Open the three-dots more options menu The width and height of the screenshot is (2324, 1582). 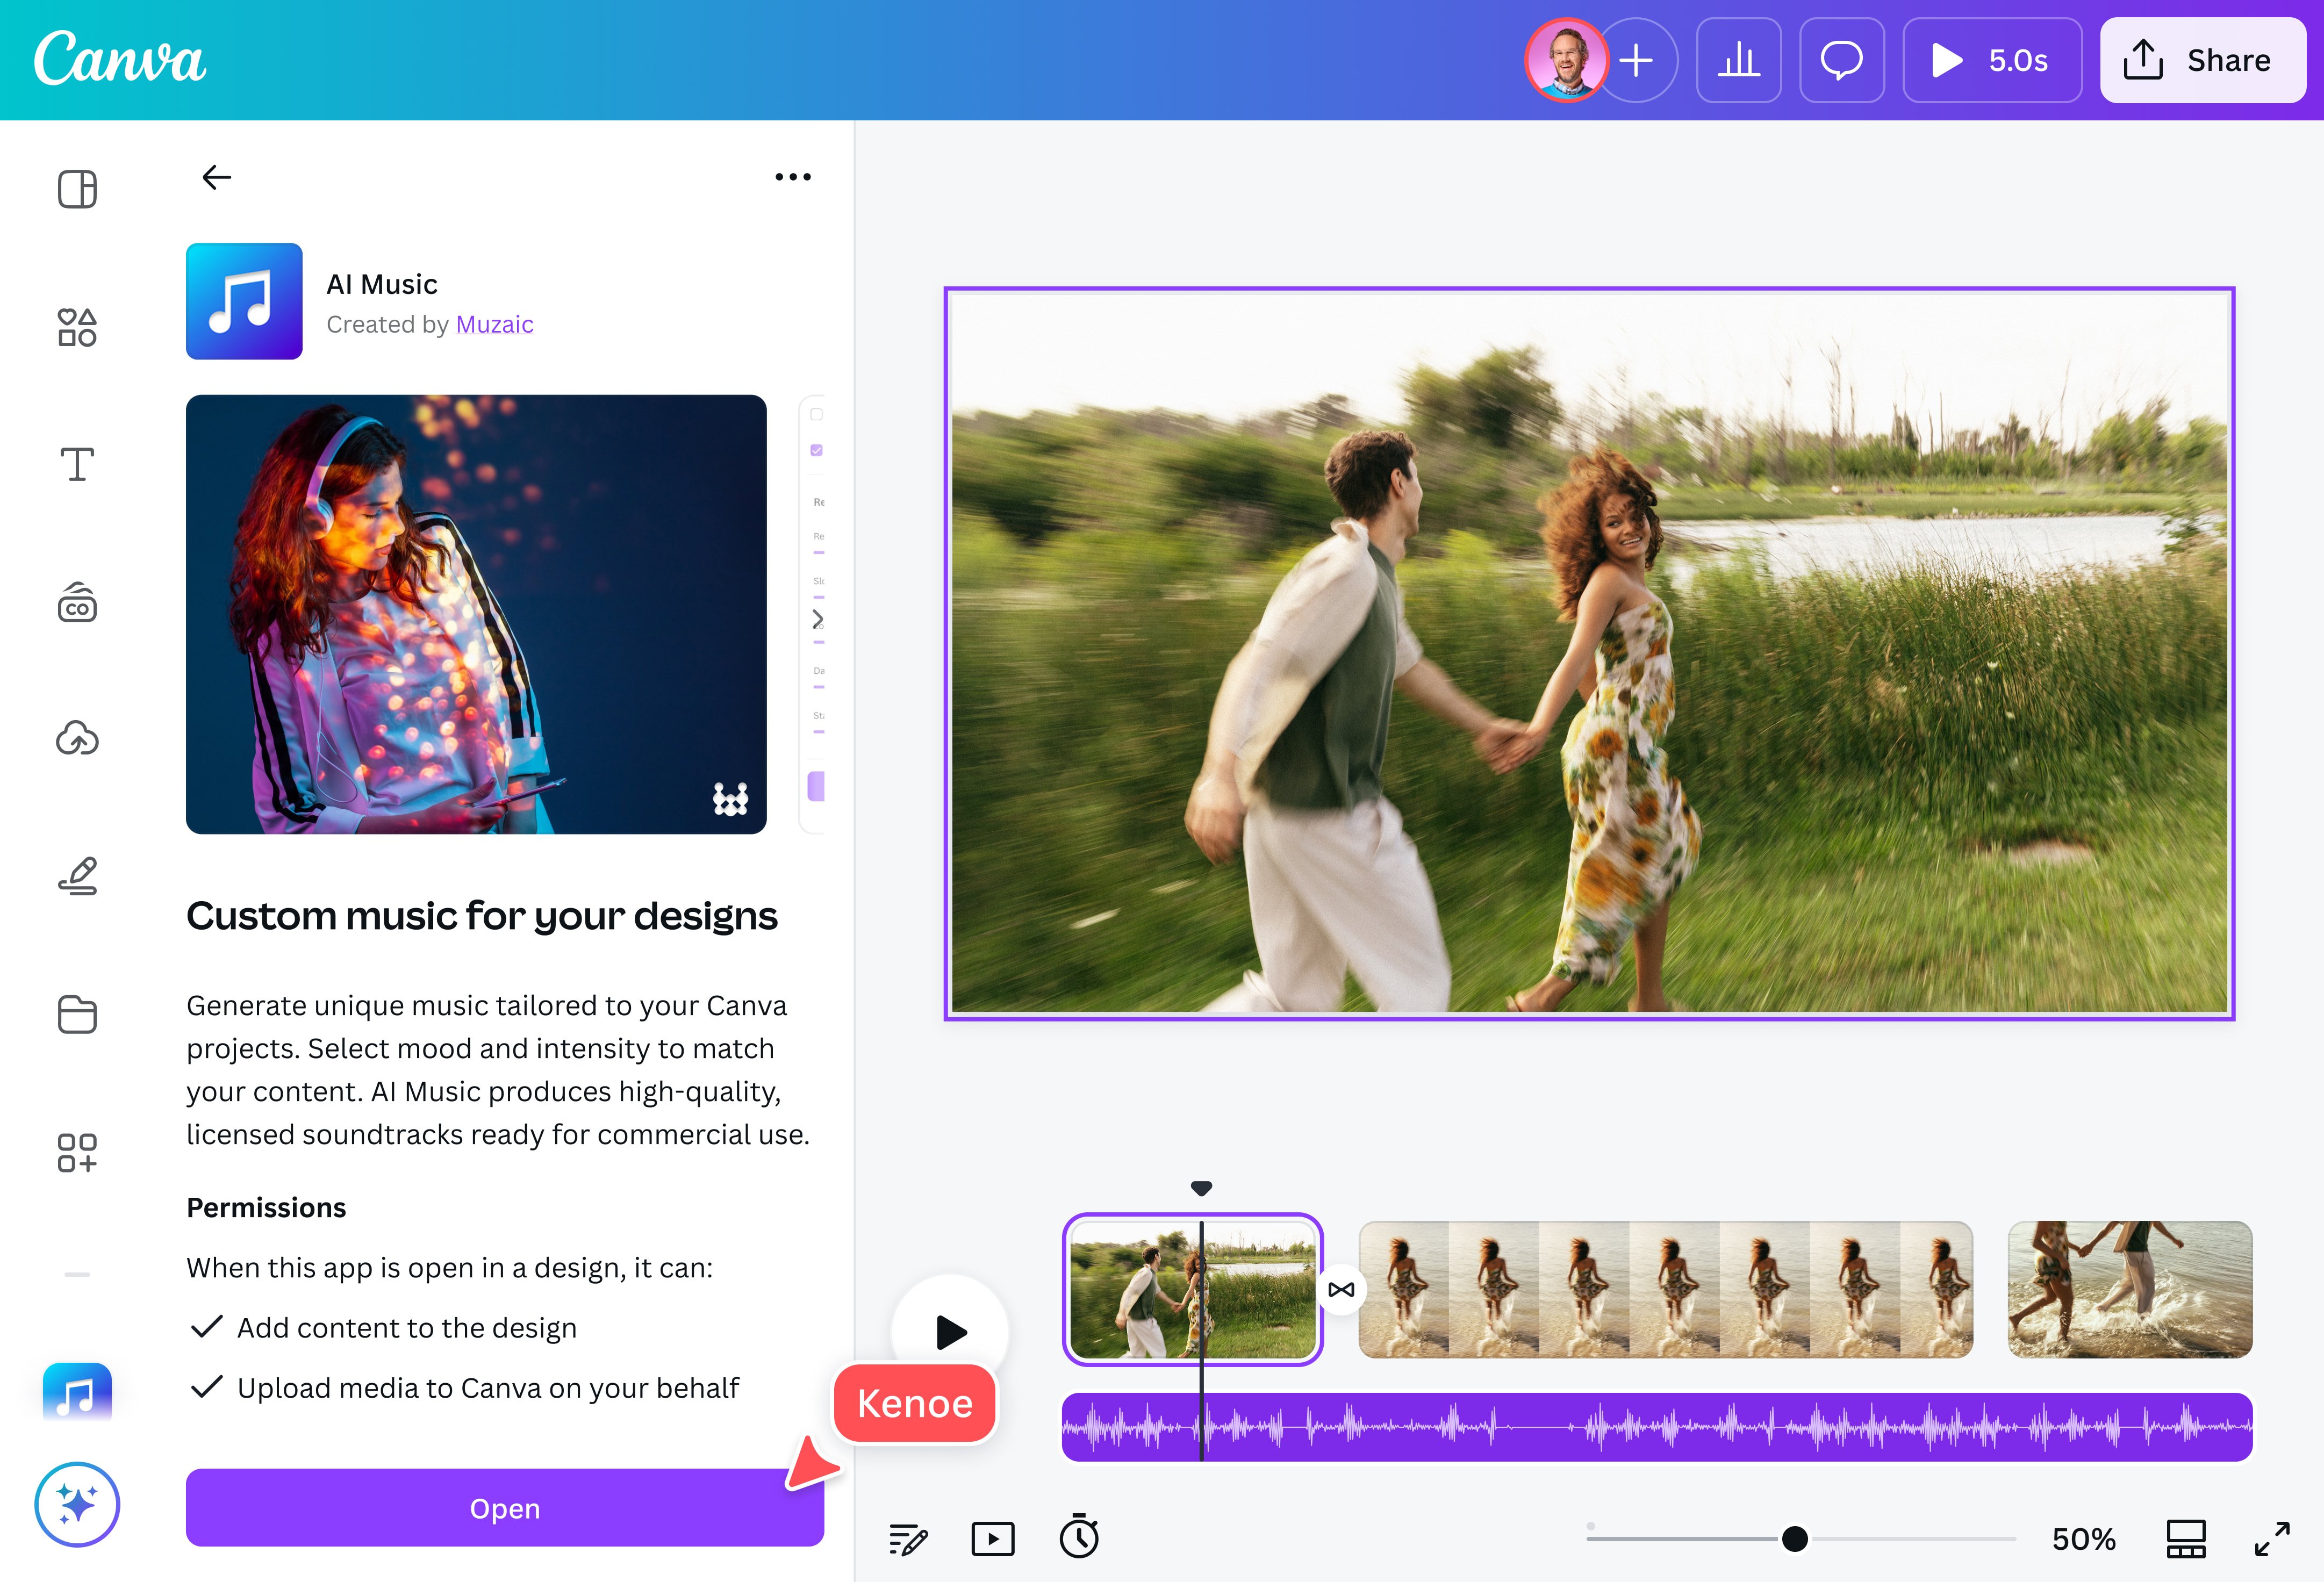(793, 177)
